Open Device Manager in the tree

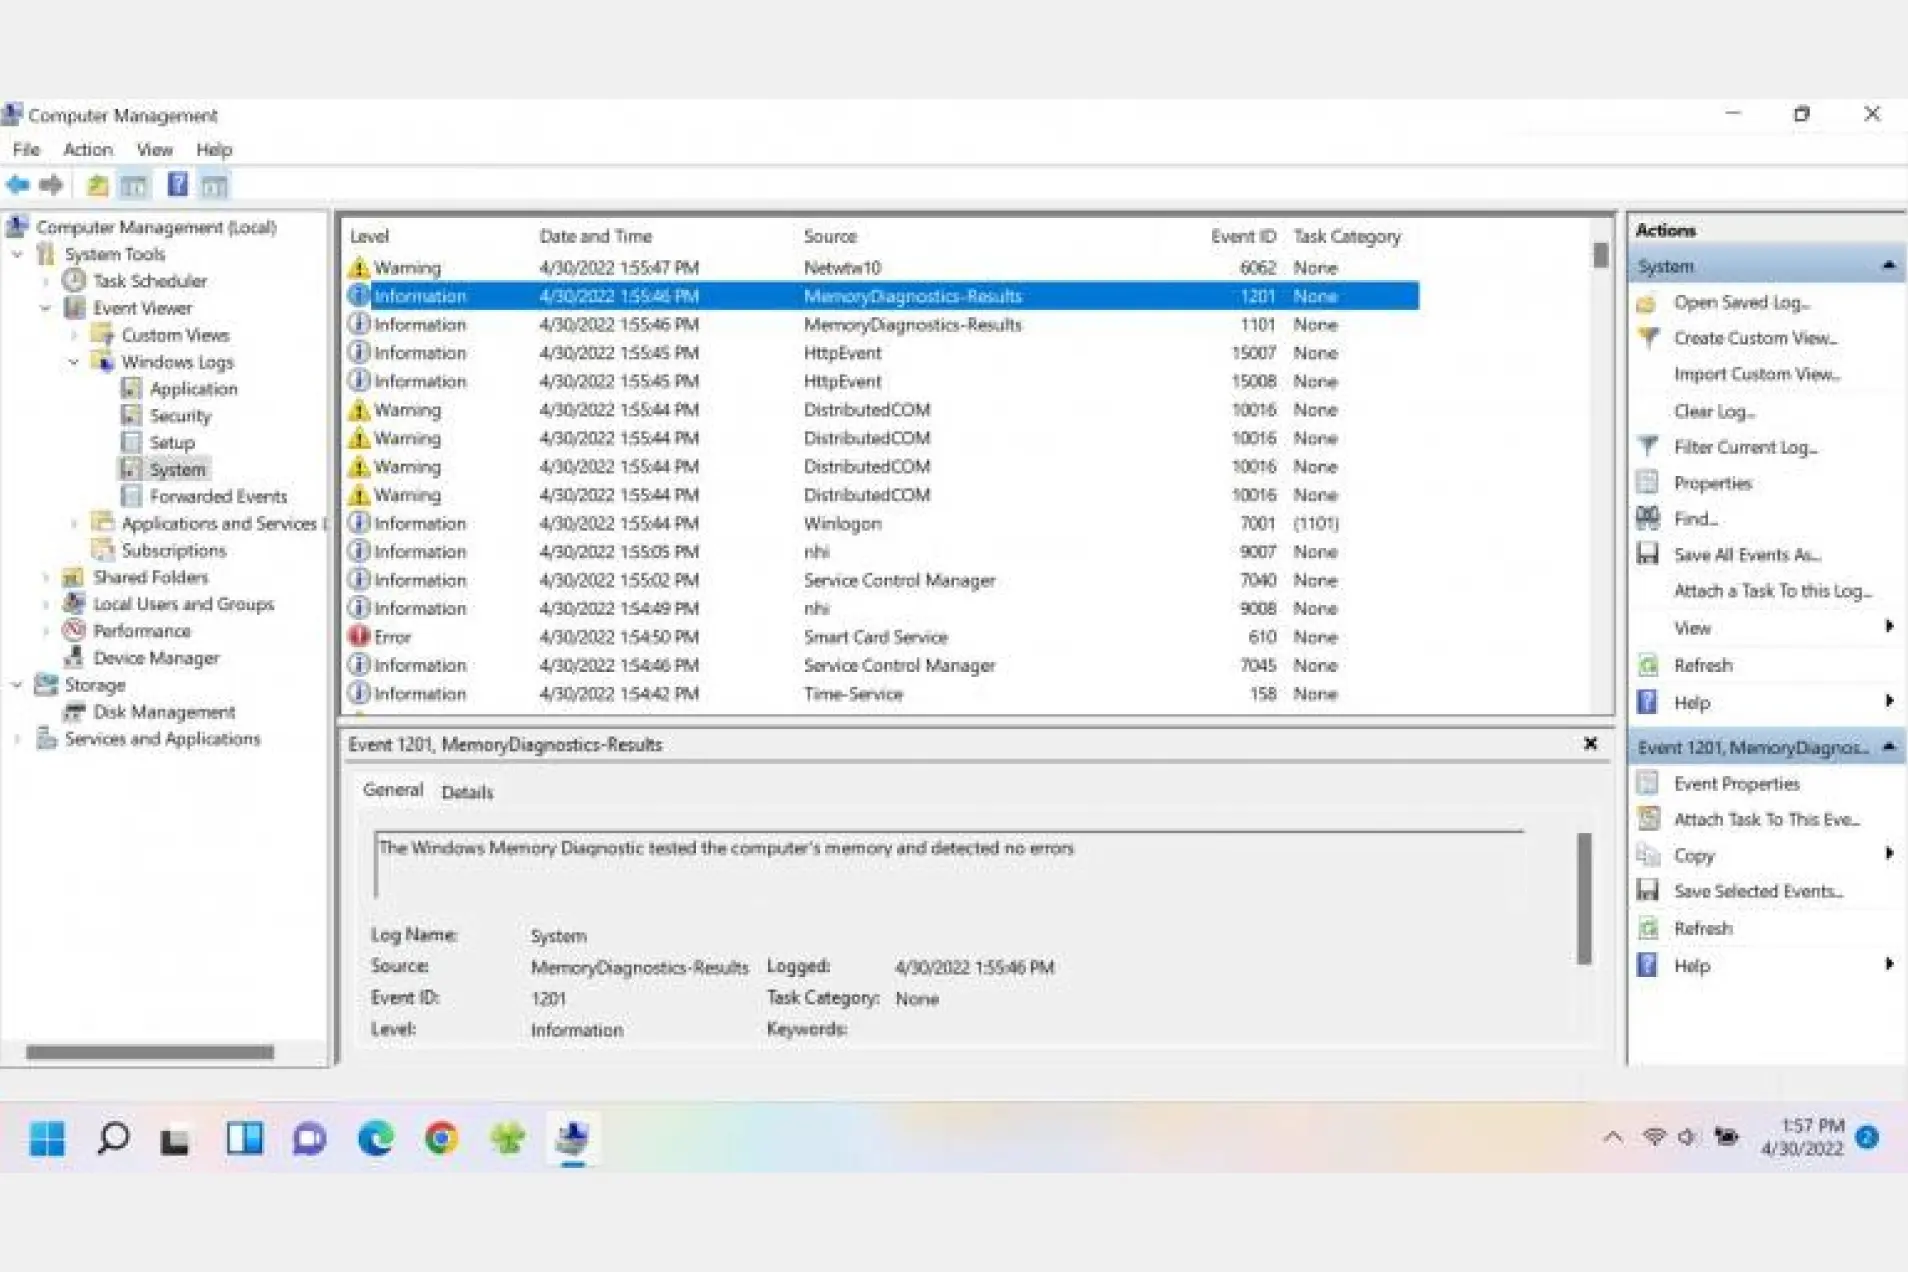(x=156, y=658)
